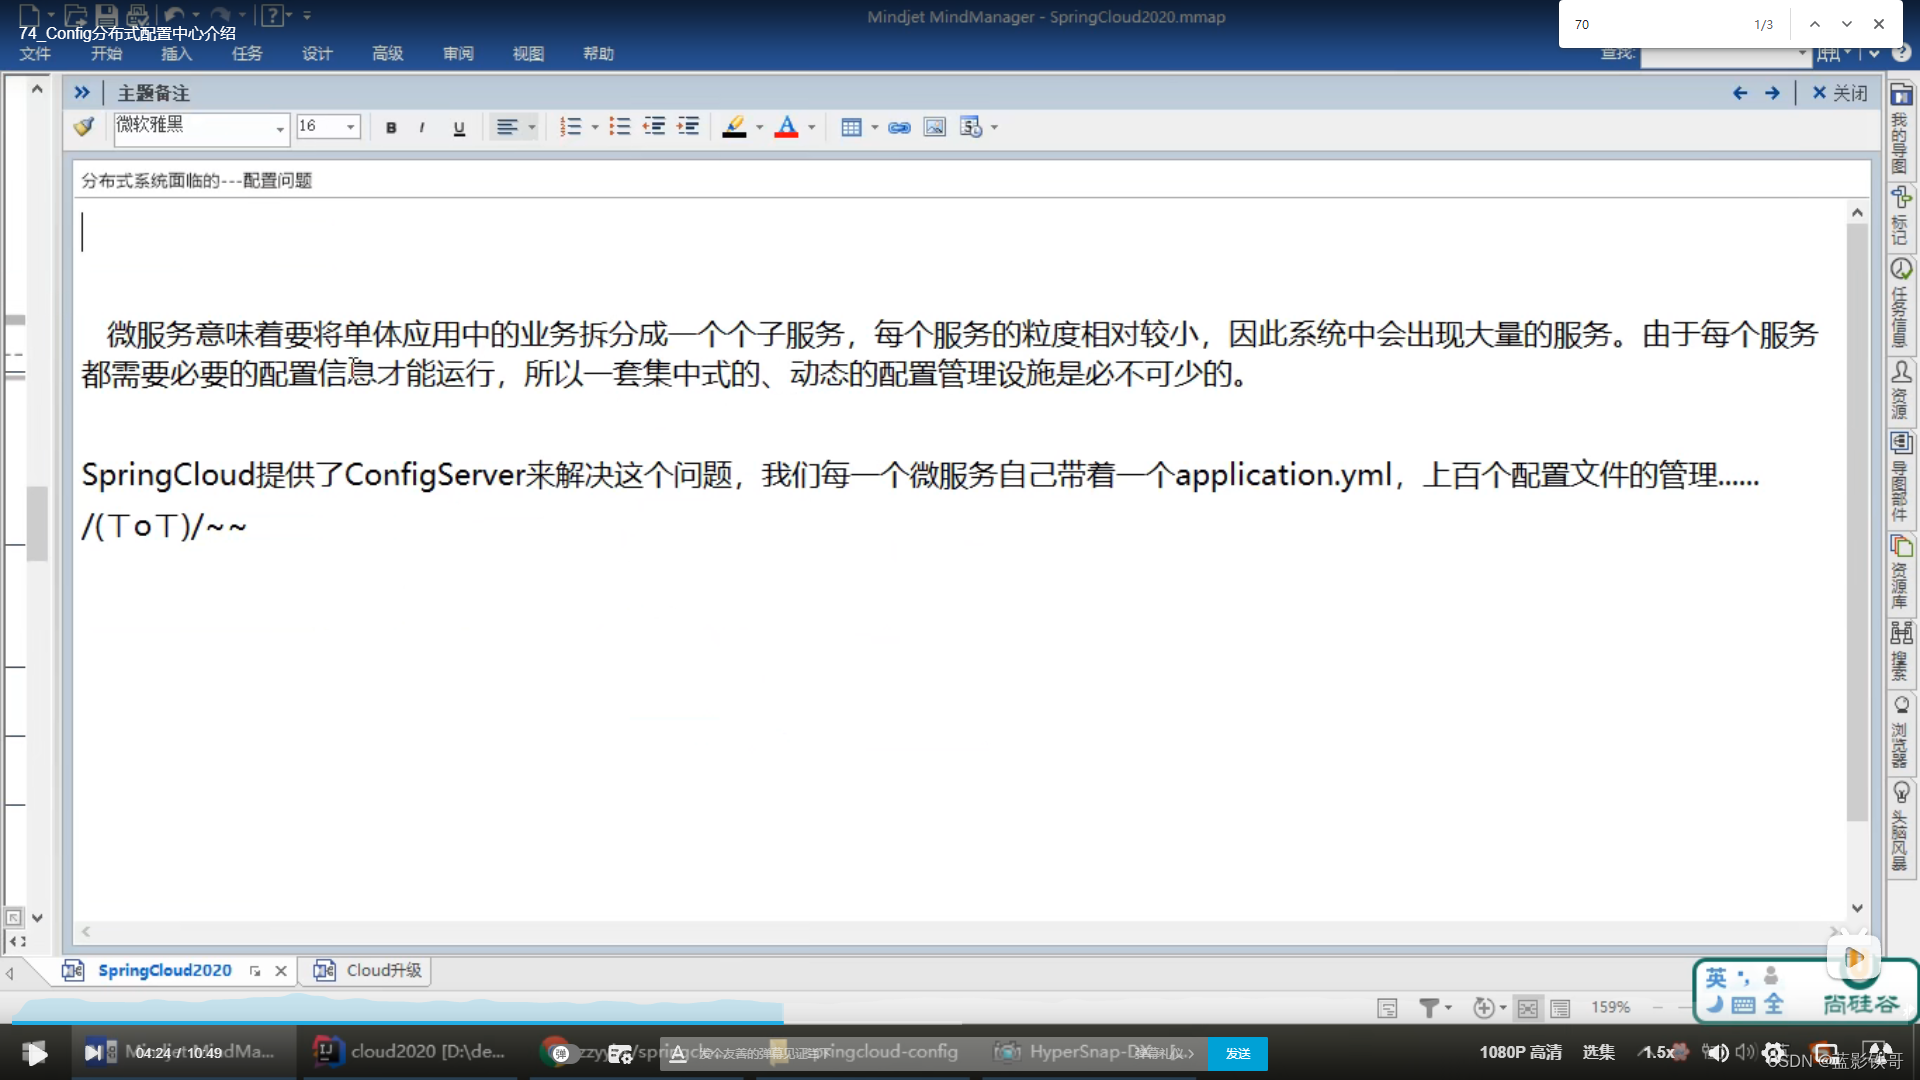
Task: Switch to SpringCloud2020 document tab
Action: [x=164, y=970]
